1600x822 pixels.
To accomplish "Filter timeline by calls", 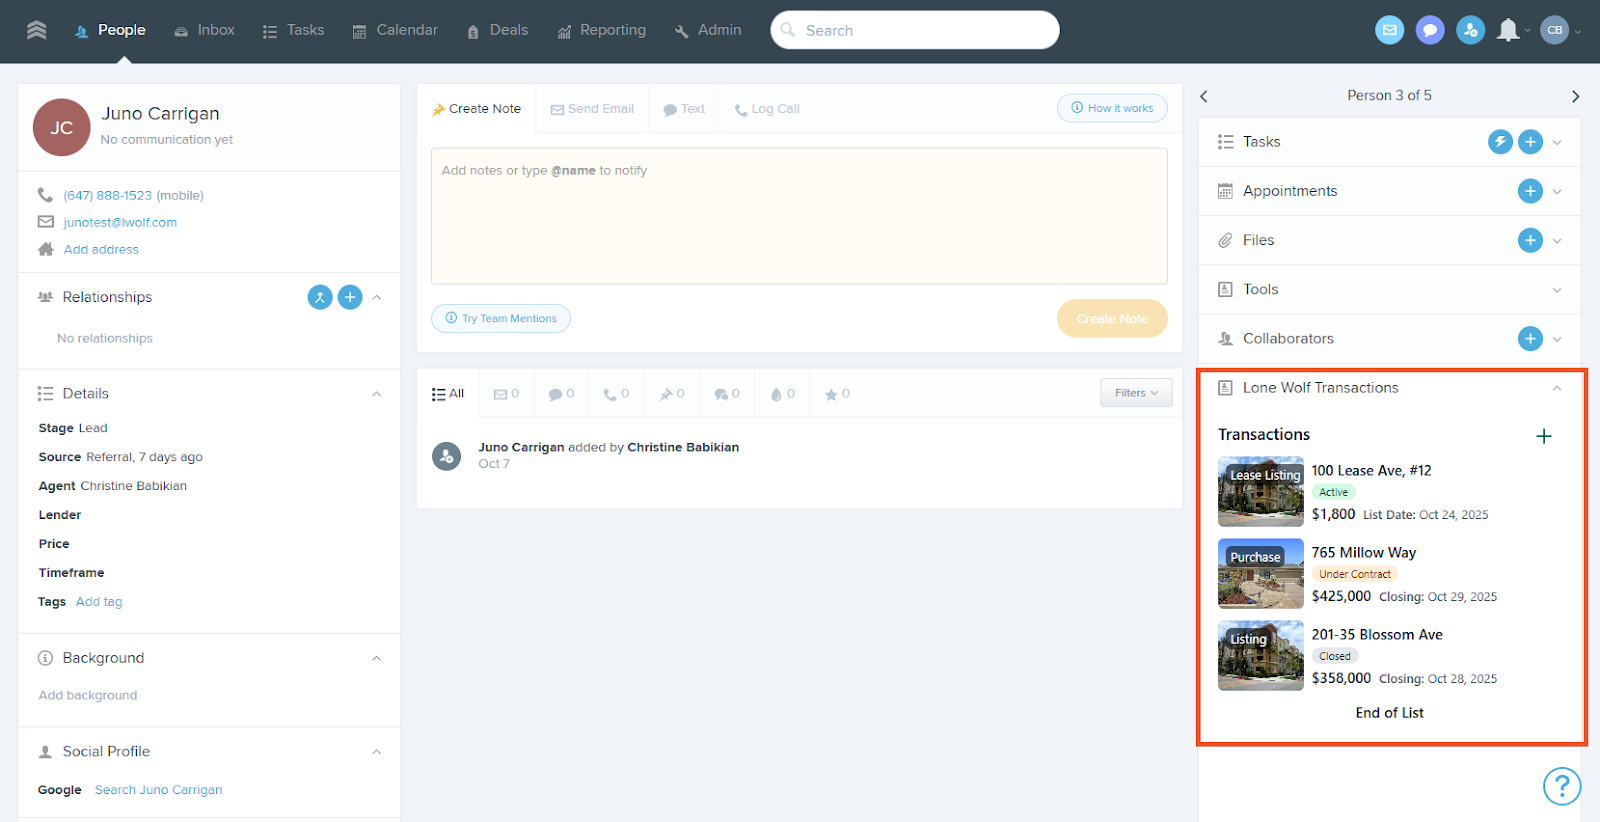I will (616, 394).
